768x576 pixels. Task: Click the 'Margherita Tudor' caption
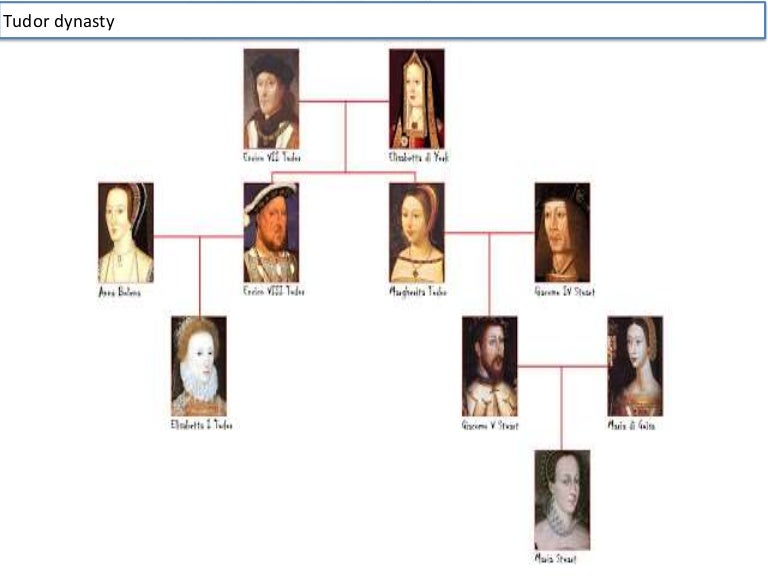click(418, 291)
